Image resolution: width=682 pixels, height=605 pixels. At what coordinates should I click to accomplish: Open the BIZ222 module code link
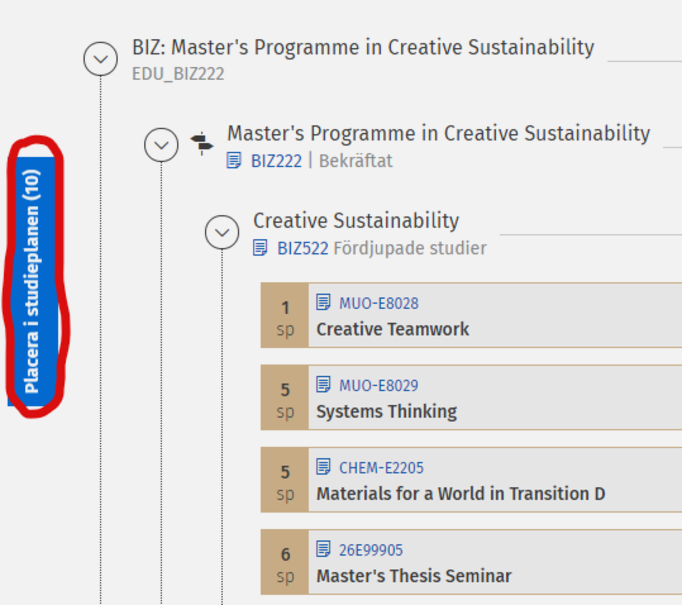pos(276,161)
